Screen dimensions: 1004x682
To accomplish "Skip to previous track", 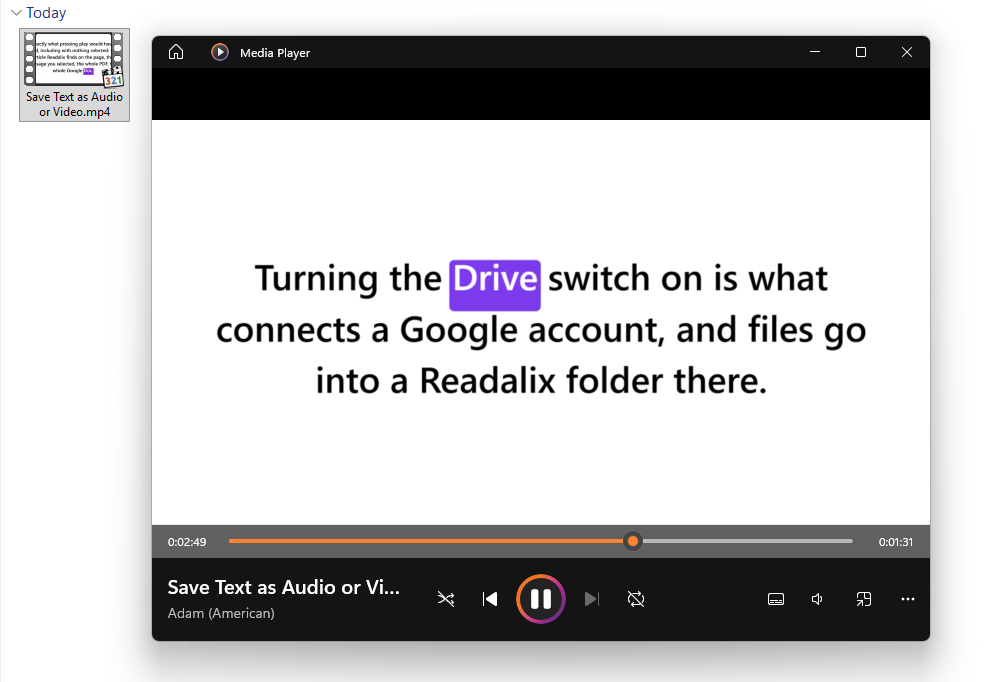I will coord(490,599).
